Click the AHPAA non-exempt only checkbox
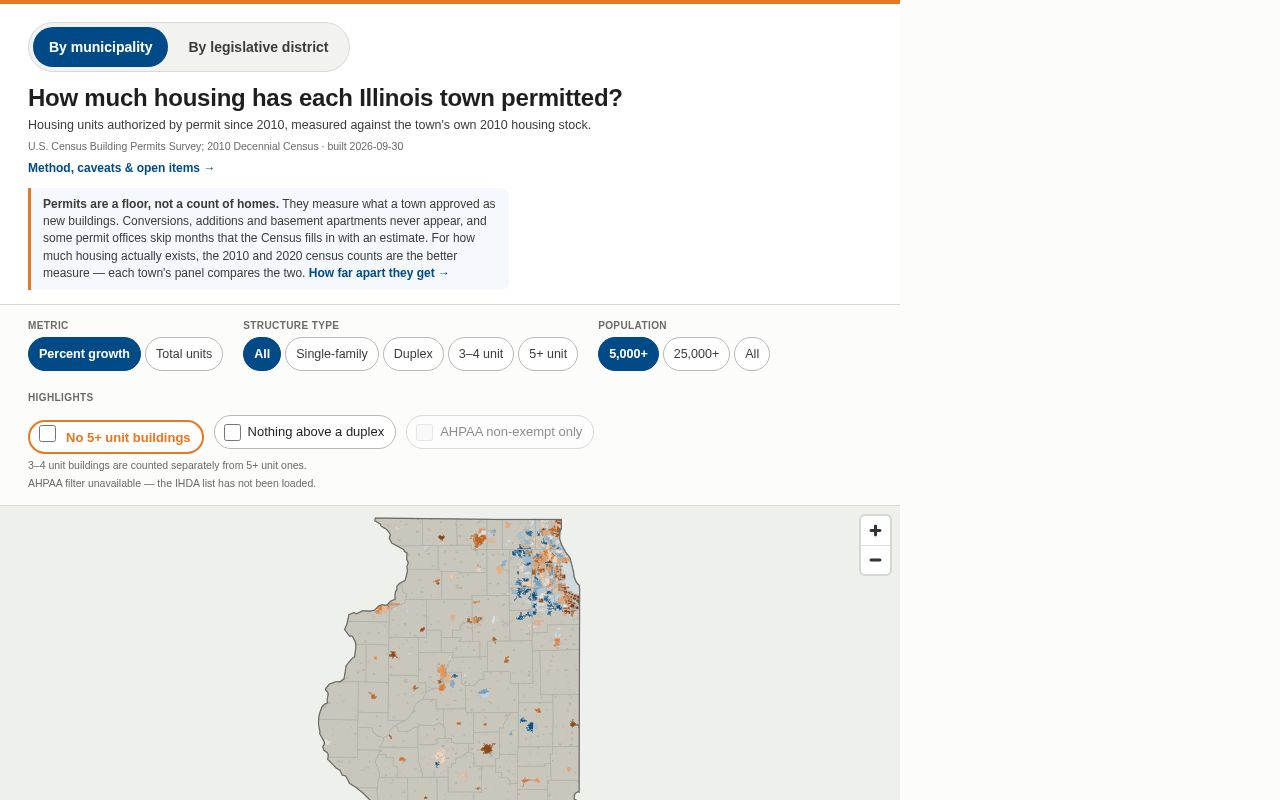The image size is (1280, 800). point(424,432)
